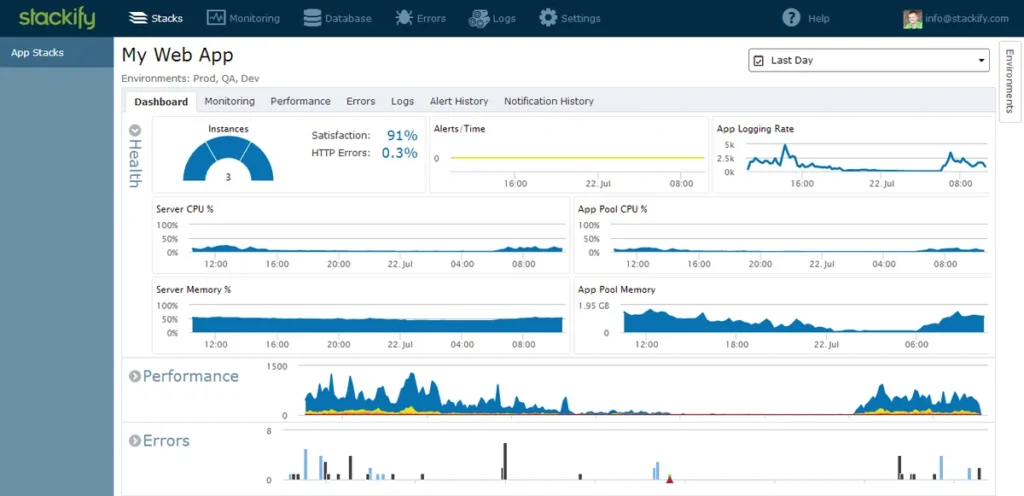Viewport: 1024px width, 496px height.
Task: Click the Logs icon in navigation bar
Action: point(479,18)
